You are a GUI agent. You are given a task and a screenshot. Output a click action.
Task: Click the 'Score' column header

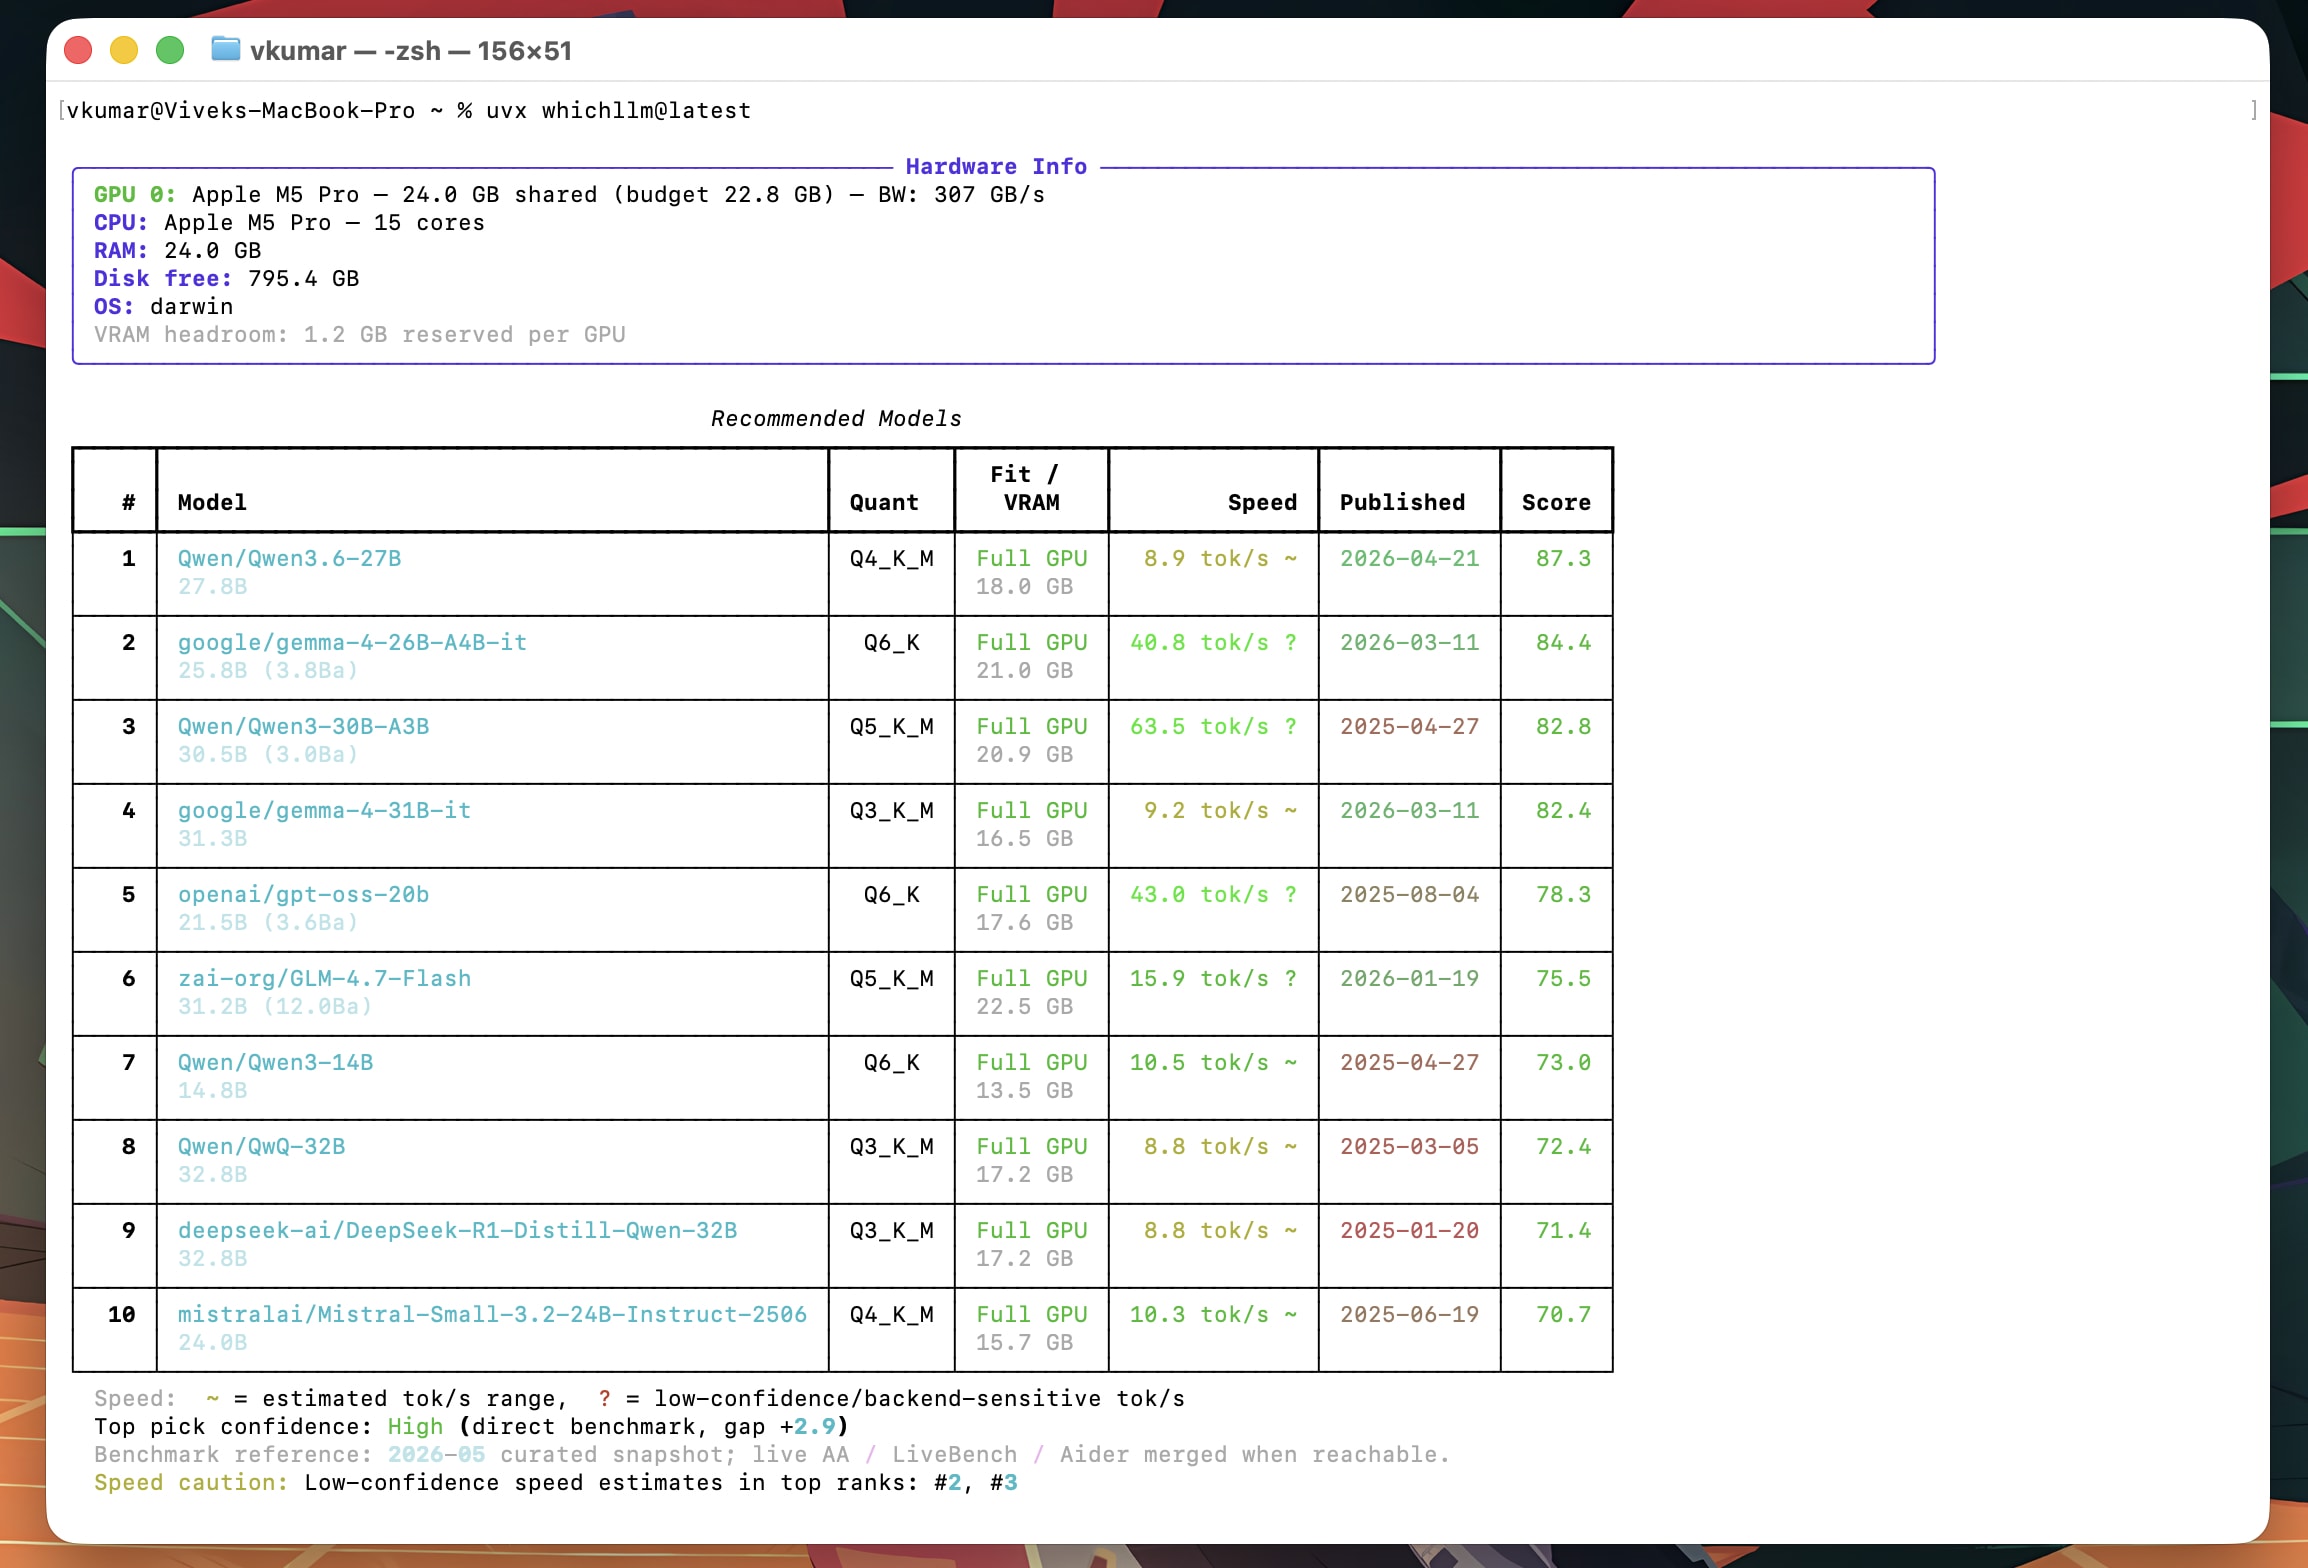pyautogui.click(x=1556, y=503)
